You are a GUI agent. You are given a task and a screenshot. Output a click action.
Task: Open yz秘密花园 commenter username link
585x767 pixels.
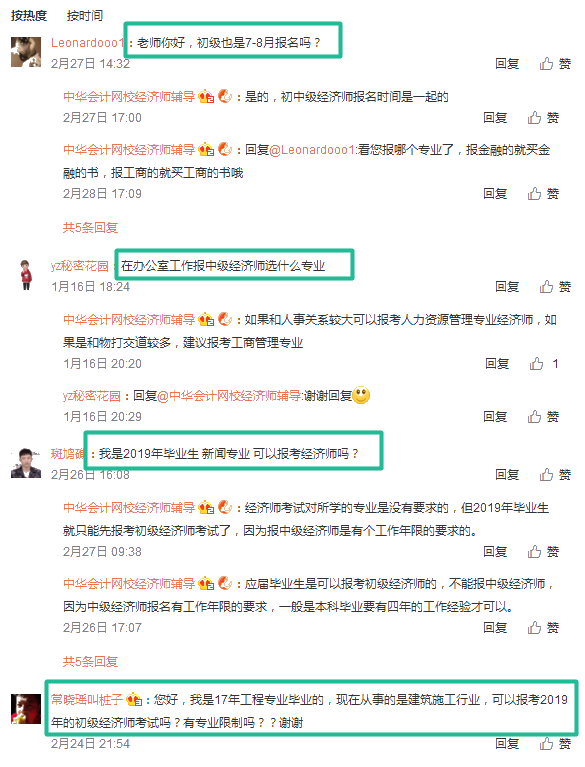tap(80, 266)
